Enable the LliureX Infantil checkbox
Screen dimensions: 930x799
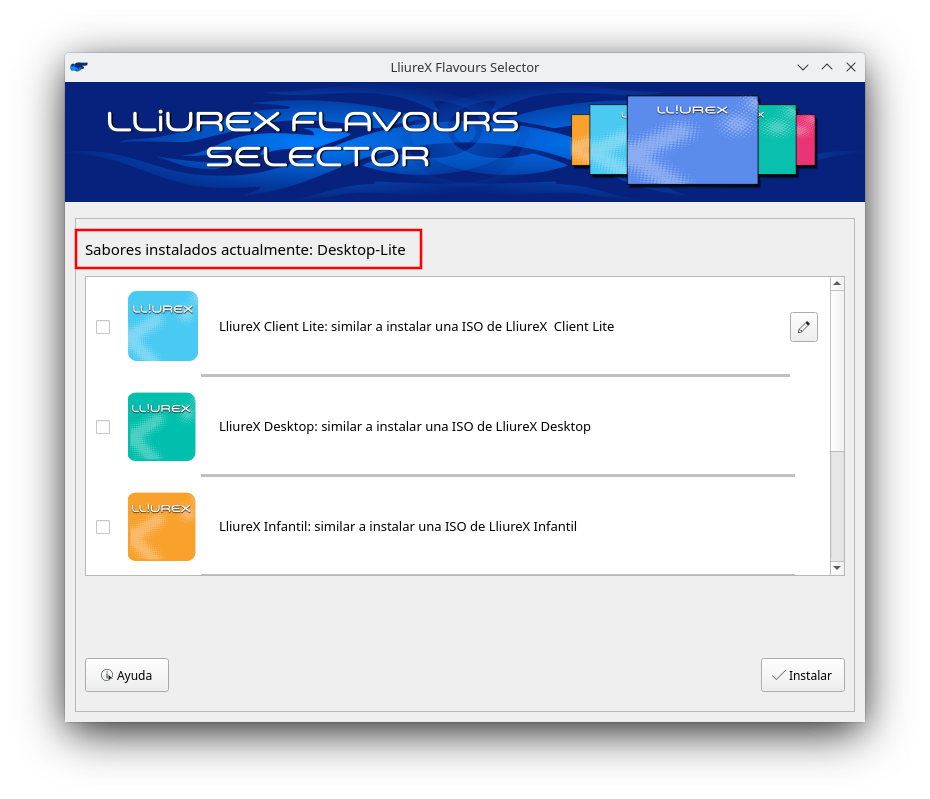[x=103, y=527]
